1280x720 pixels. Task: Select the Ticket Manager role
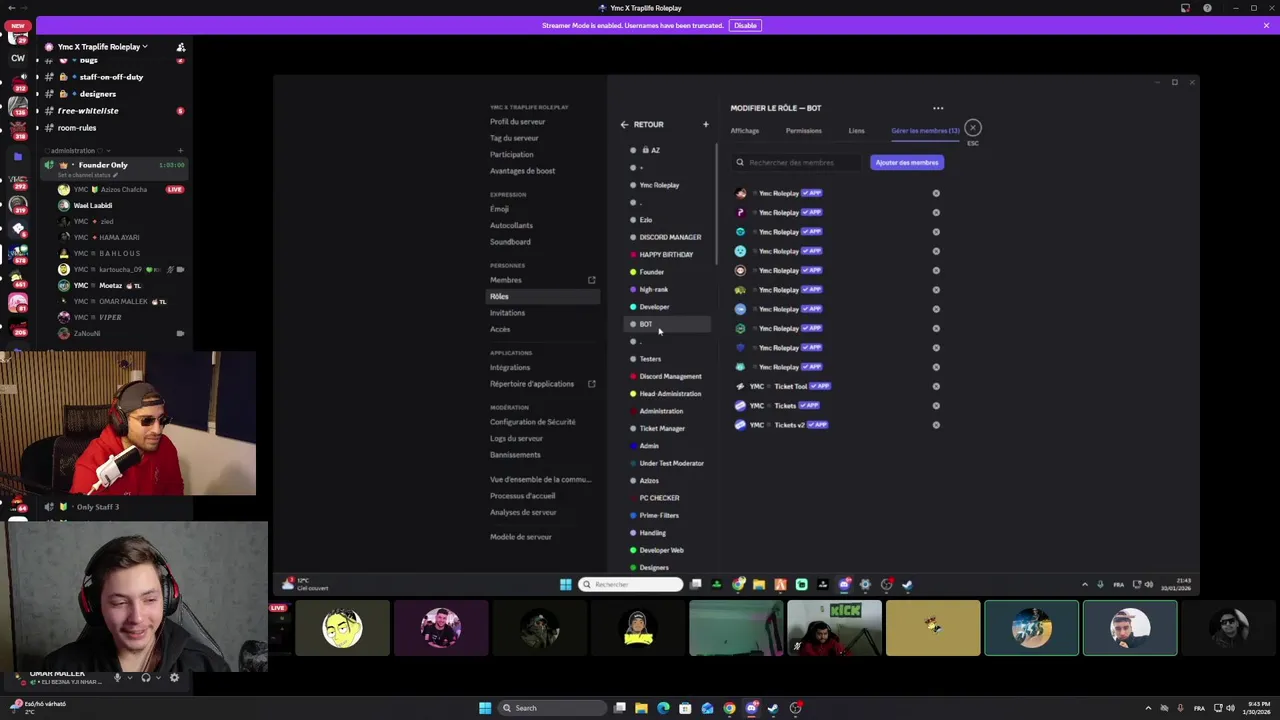point(662,429)
